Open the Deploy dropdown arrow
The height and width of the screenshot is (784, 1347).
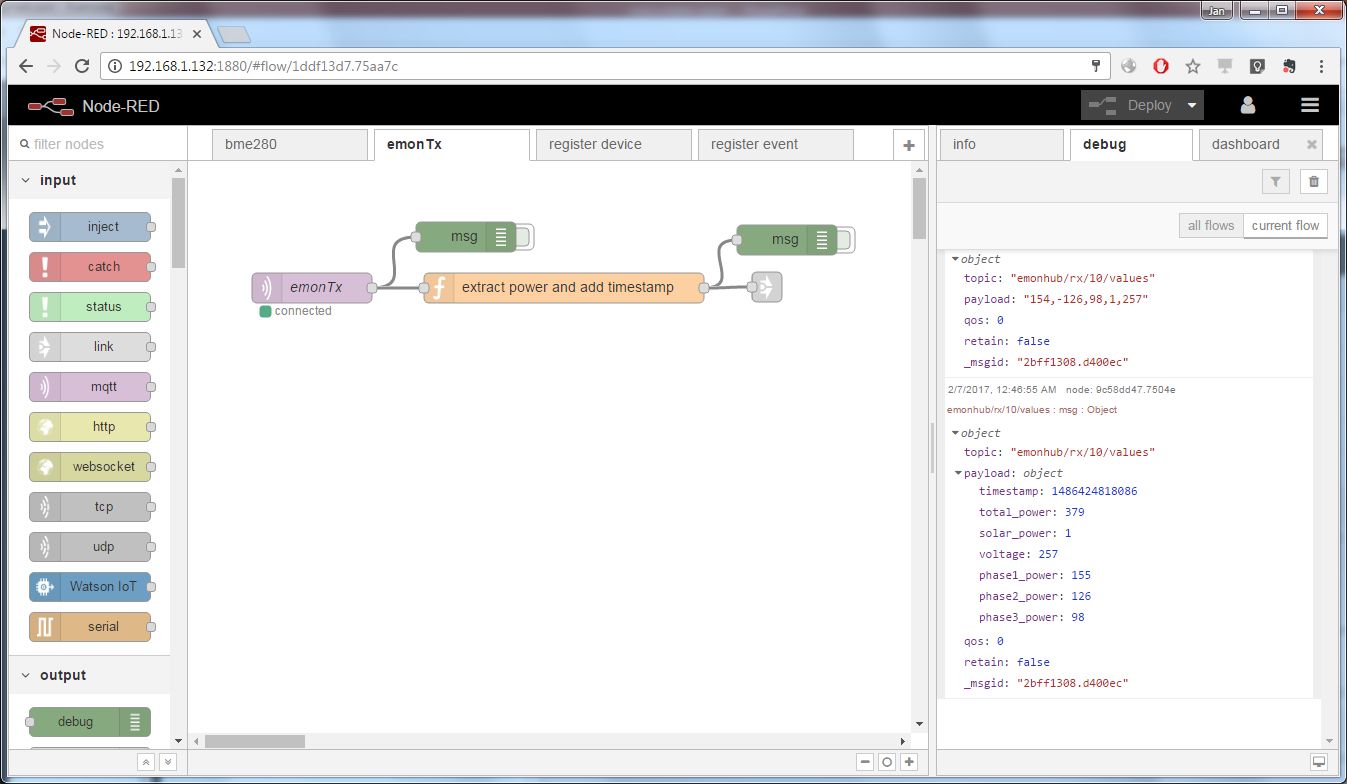coord(1192,105)
